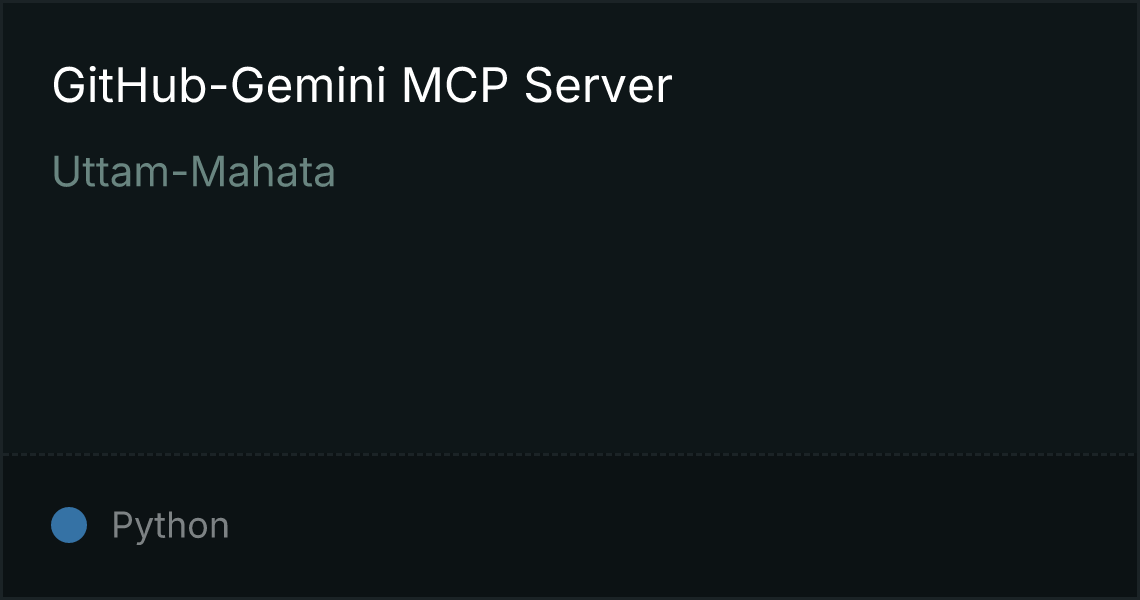Click Uttam in the author name

pyautogui.click(x=111, y=172)
